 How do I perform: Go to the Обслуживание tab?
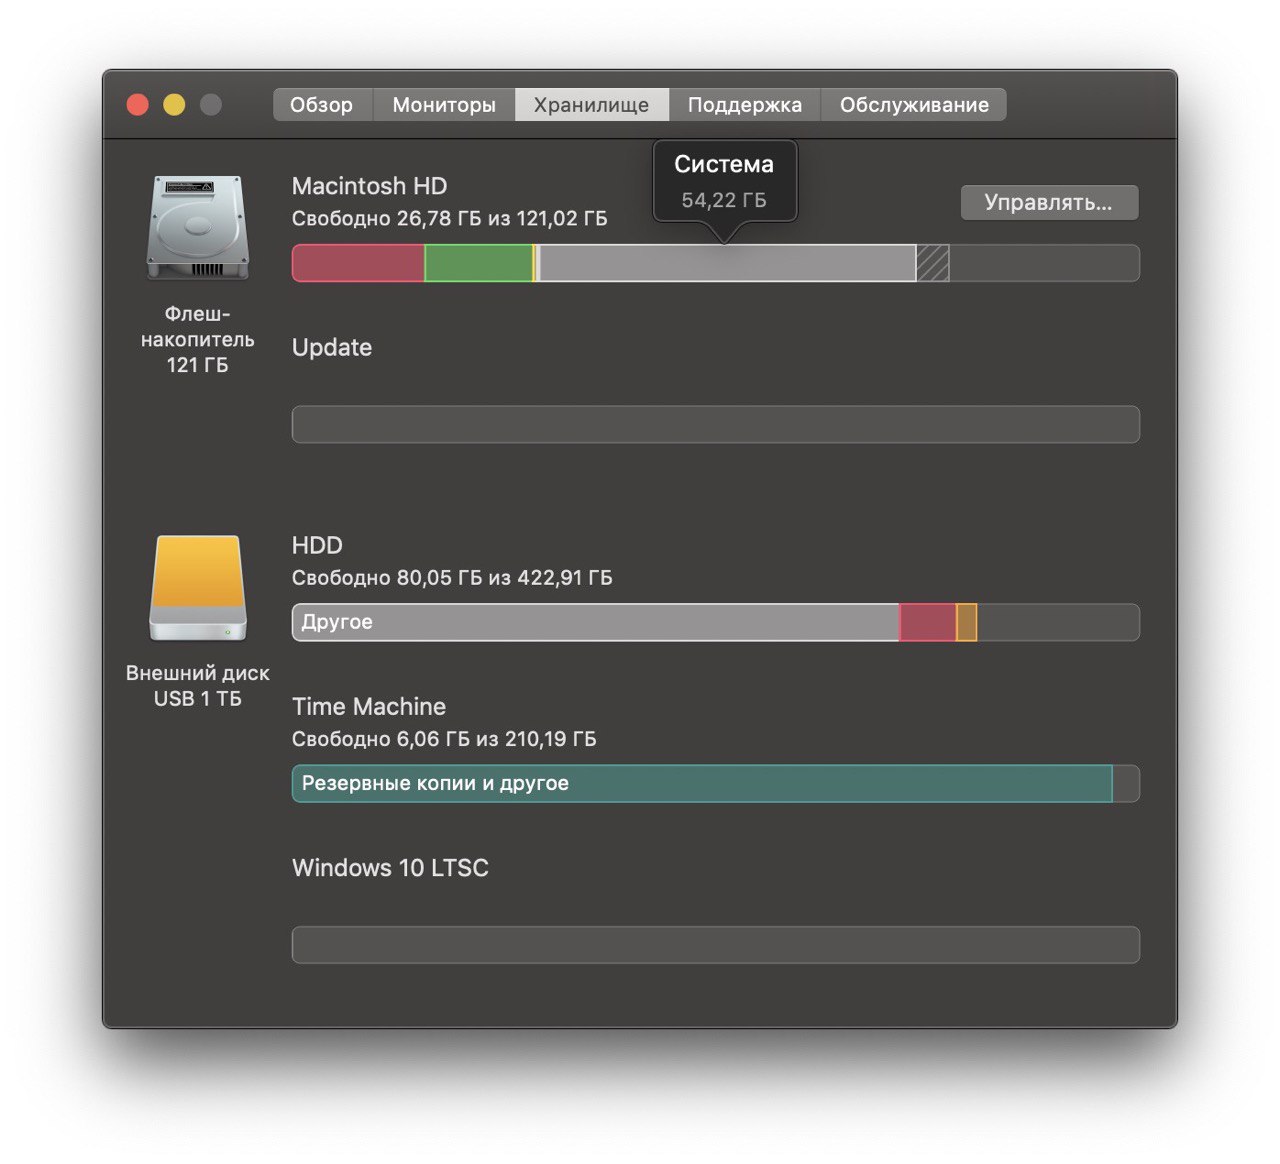(914, 105)
